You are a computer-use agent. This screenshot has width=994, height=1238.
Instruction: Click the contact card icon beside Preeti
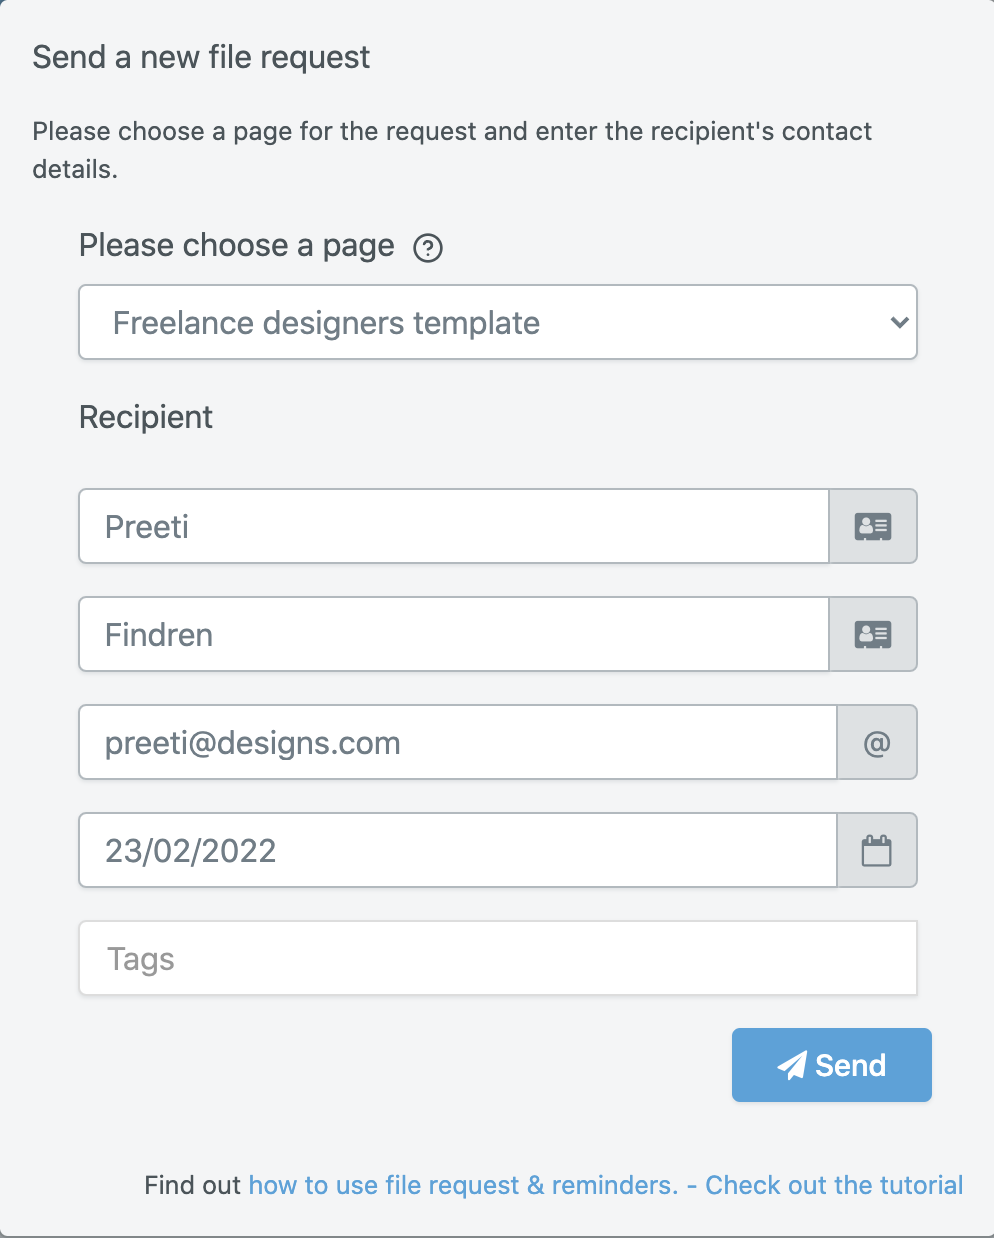(872, 526)
